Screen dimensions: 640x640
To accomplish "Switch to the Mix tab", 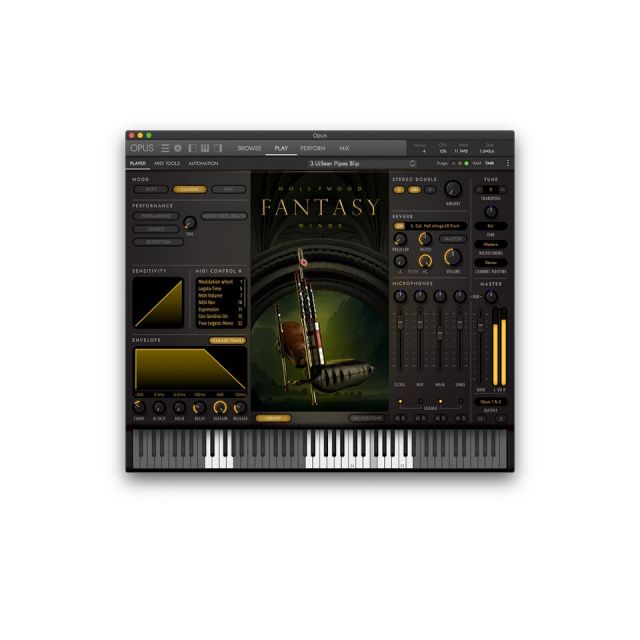I will (x=344, y=148).
